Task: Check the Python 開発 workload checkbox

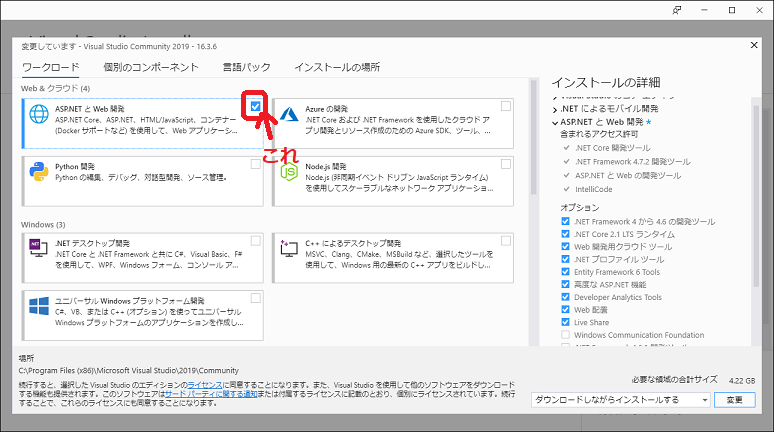Action: [x=255, y=164]
